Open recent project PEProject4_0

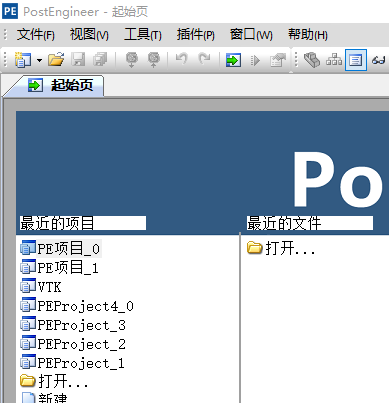pos(77,306)
